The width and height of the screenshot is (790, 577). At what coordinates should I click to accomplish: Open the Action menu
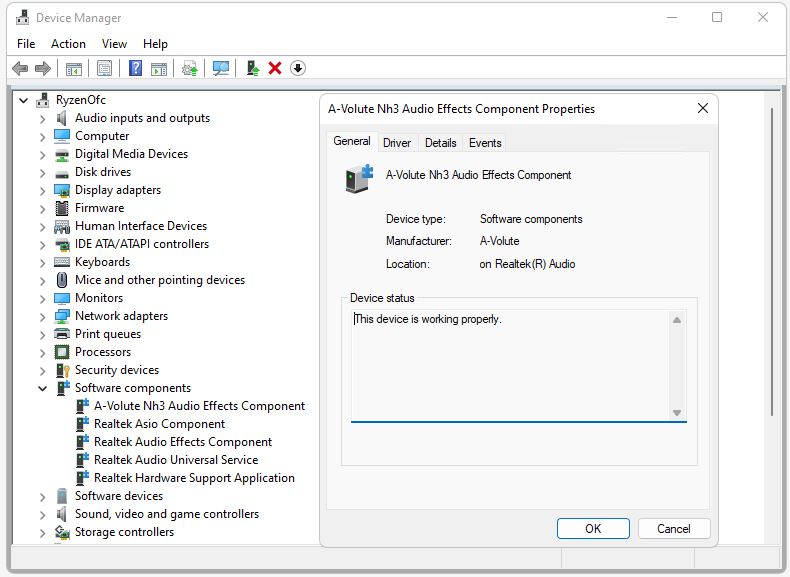tap(68, 44)
